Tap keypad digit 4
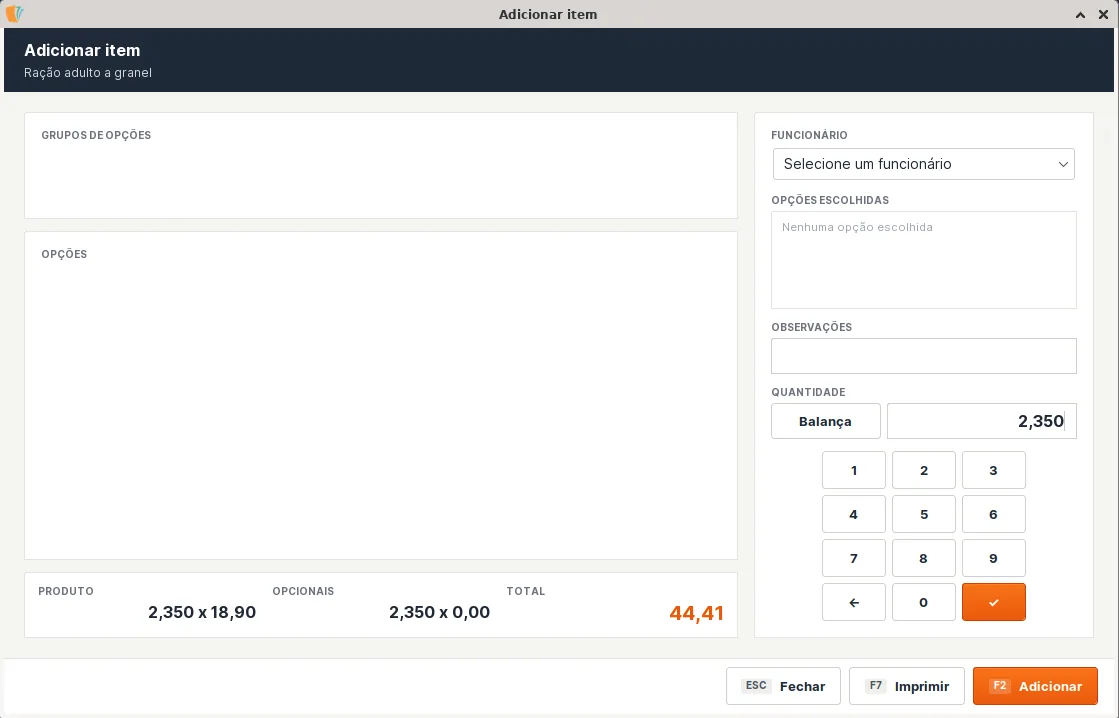Viewport: 1119px width, 718px height. click(854, 515)
